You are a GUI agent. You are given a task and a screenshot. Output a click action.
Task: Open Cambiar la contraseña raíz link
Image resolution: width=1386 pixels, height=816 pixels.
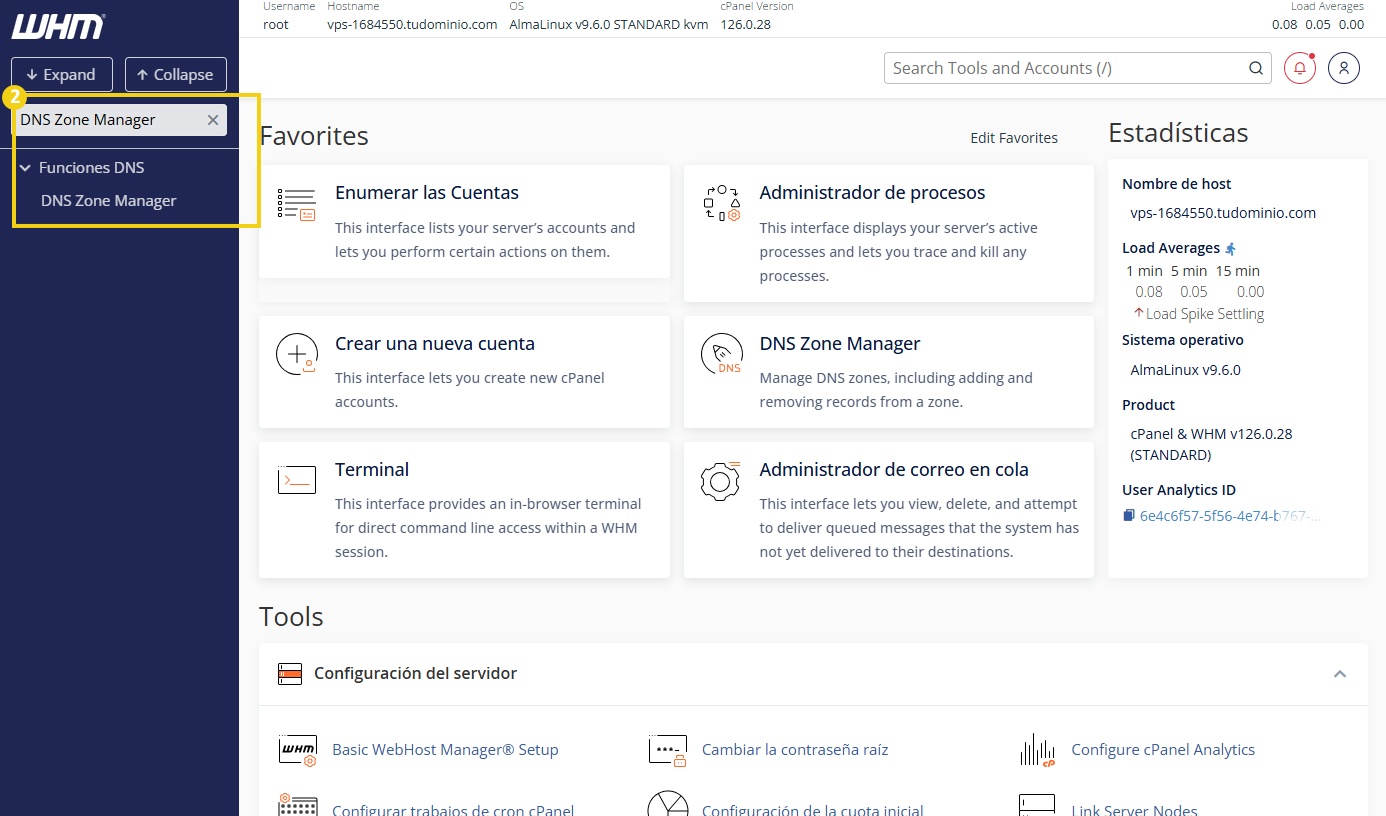click(795, 750)
